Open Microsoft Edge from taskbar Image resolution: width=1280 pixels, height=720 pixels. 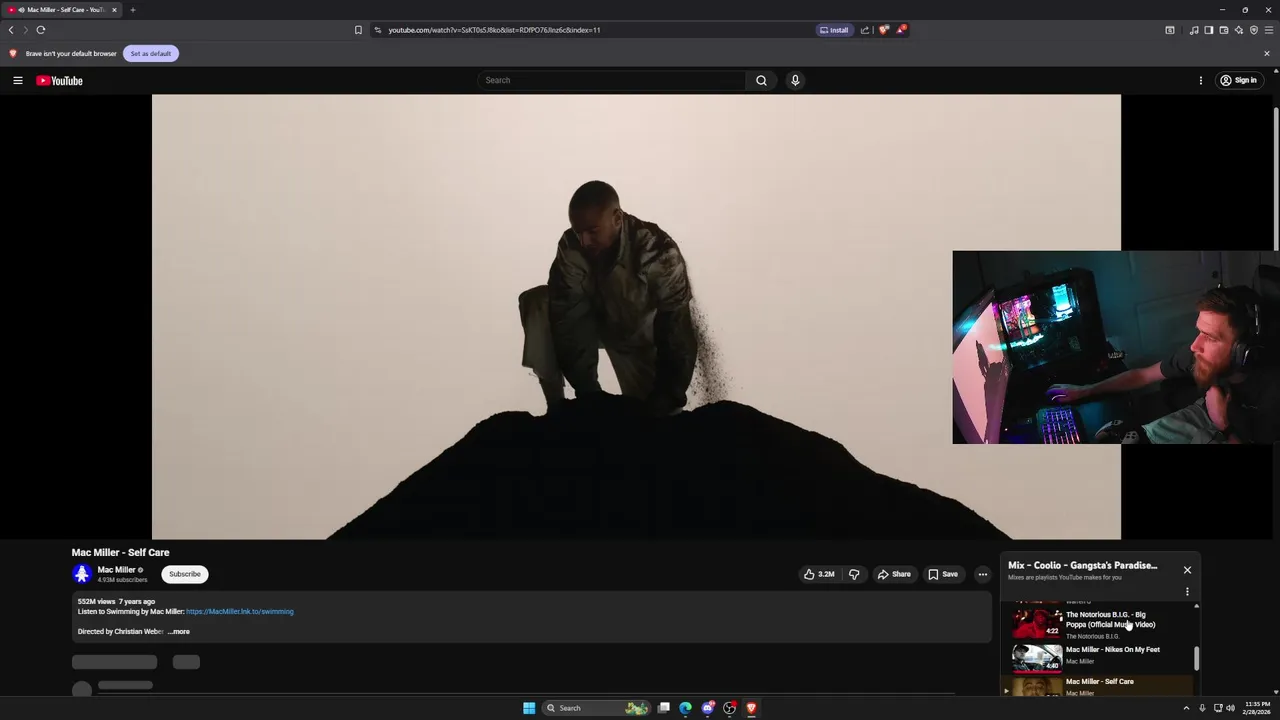[x=685, y=708]
